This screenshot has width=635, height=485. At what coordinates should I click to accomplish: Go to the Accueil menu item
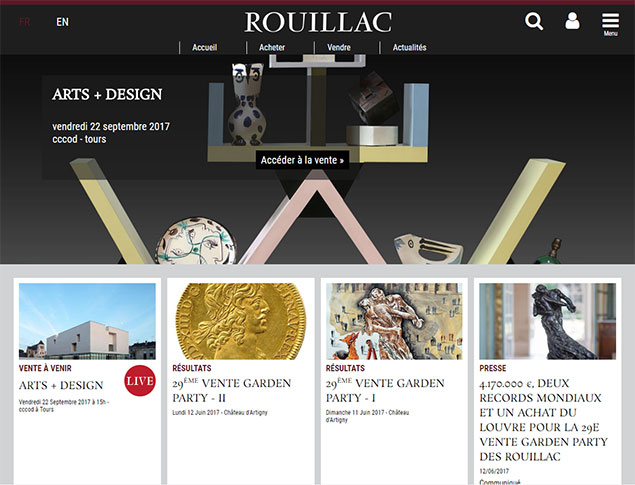[x=205, y=47]
